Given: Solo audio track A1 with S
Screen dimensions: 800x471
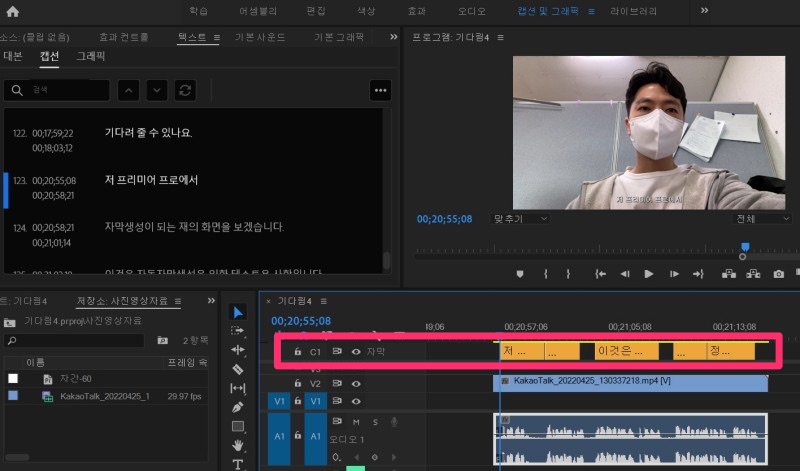Looking at the screenshot, I should tap(376, 422).
